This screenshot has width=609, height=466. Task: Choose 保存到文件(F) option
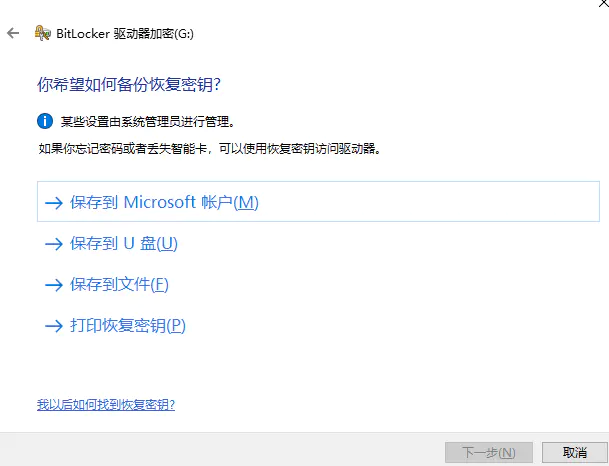[x=119, y=284]
